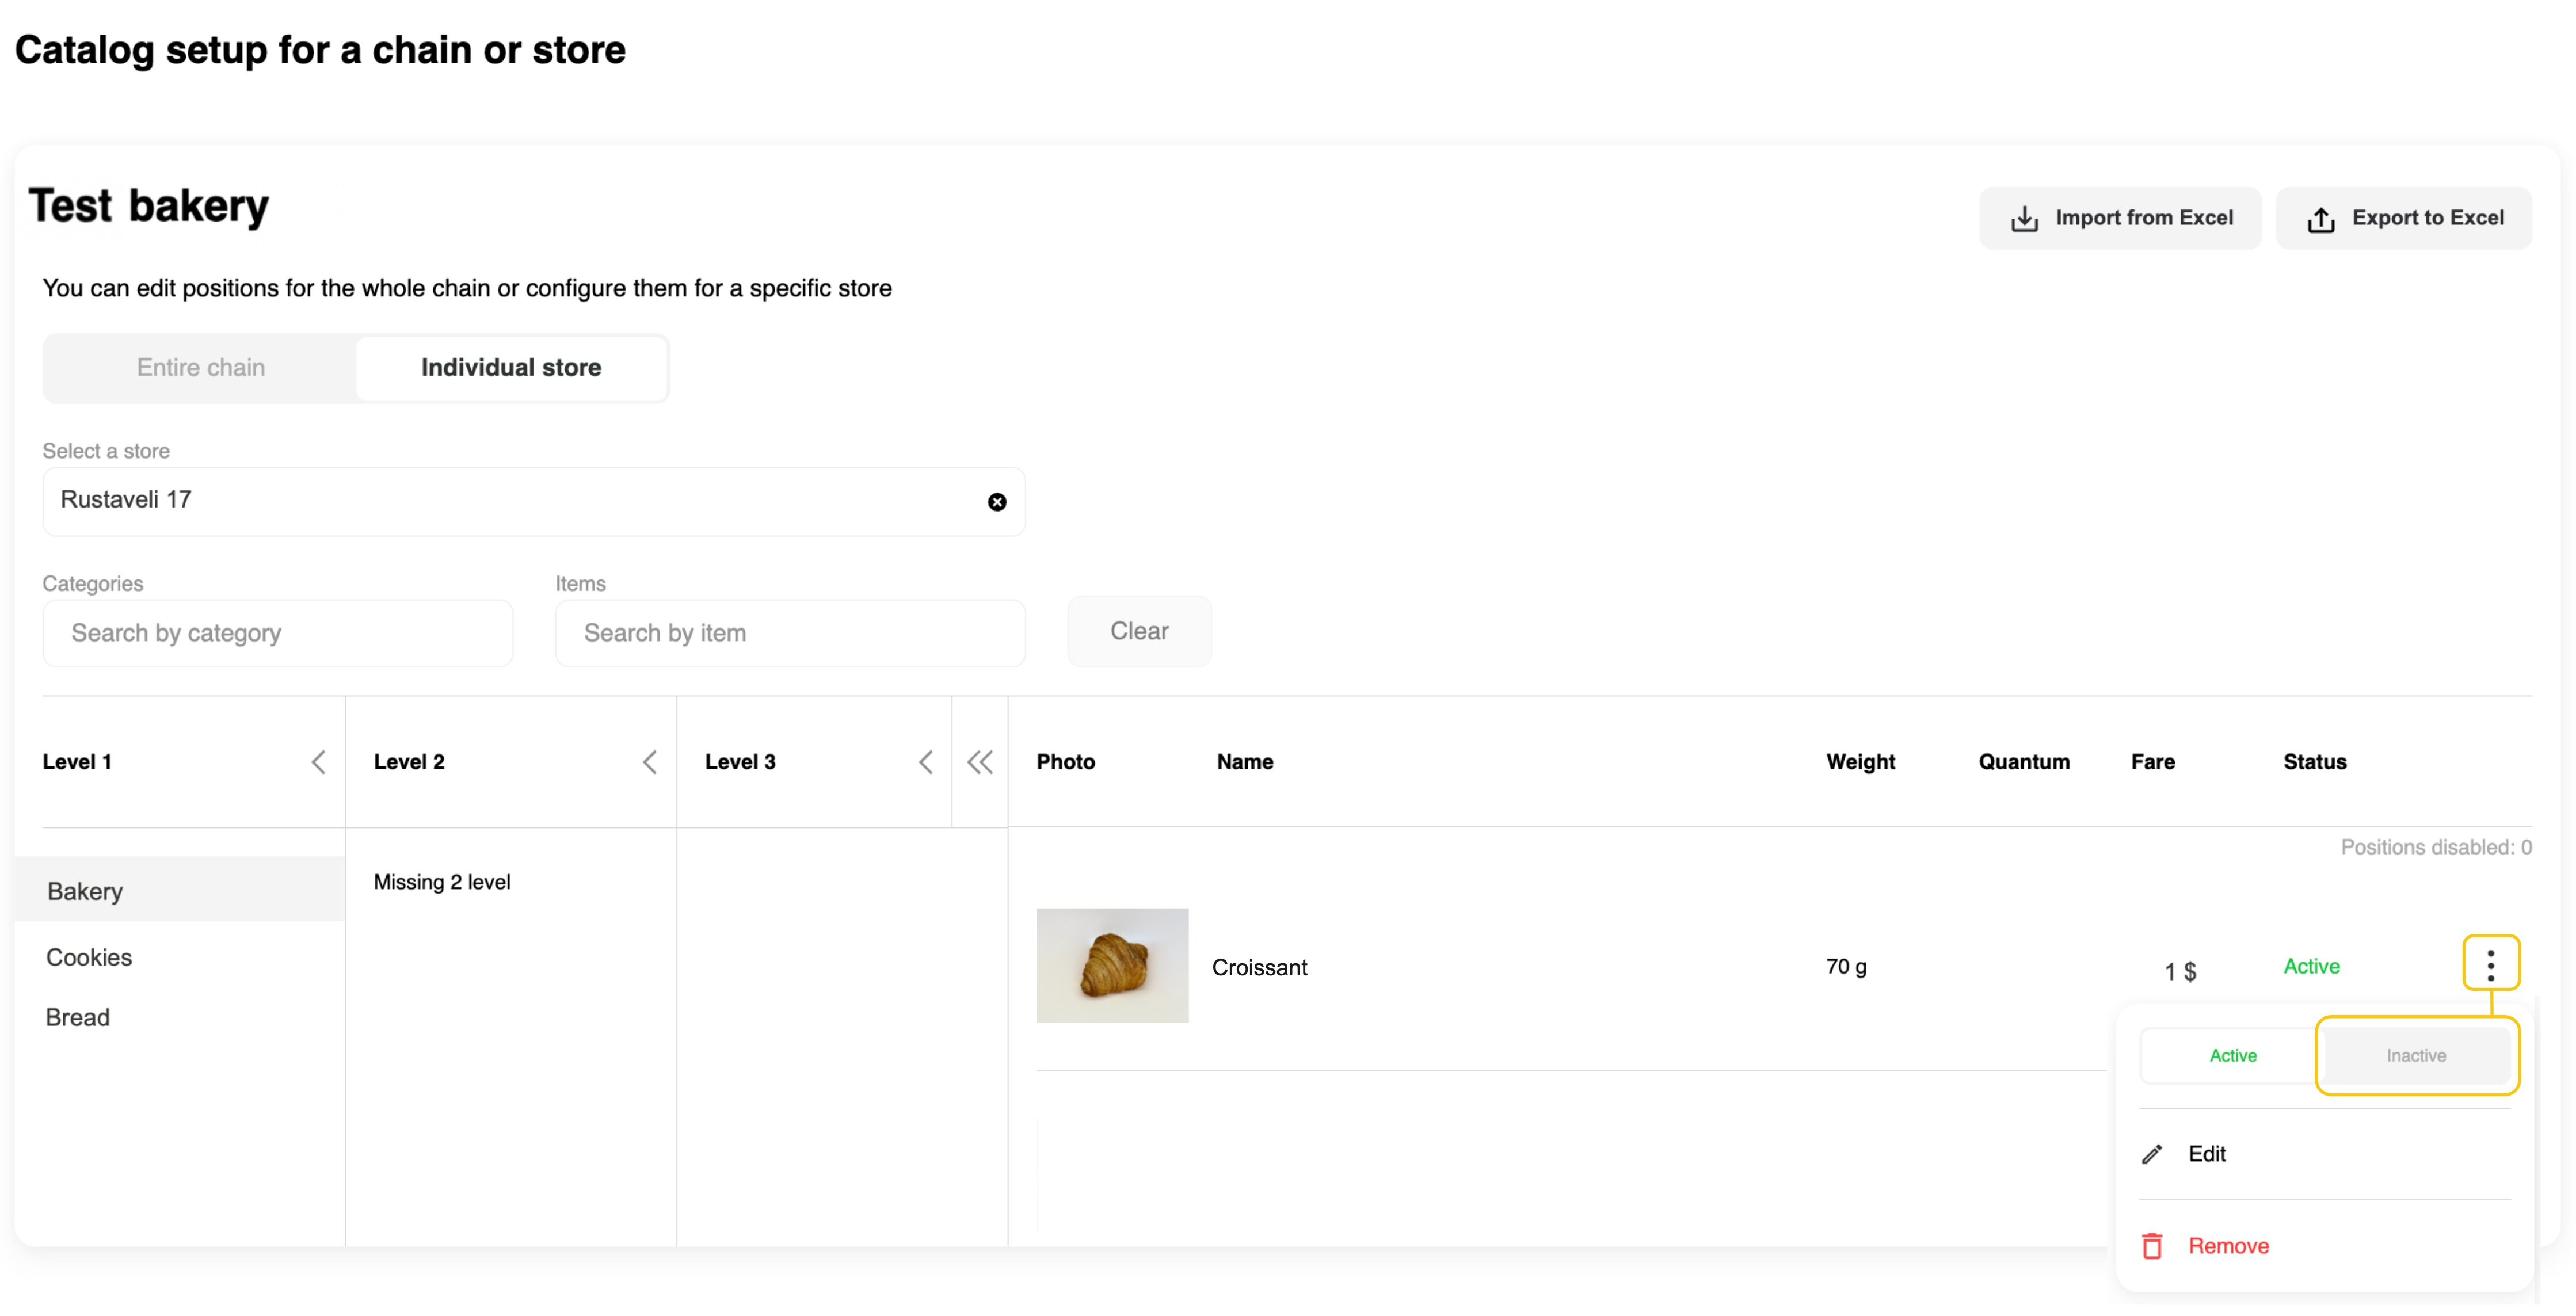Viewport: 2576px width, 1316px height.
Task: Select the Cookies category
Action: [x=89, y=957]
